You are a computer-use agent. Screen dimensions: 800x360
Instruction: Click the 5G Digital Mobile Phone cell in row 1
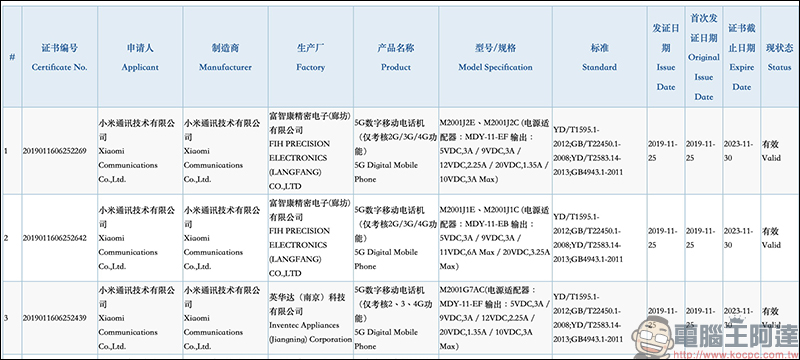pos(395,151)
